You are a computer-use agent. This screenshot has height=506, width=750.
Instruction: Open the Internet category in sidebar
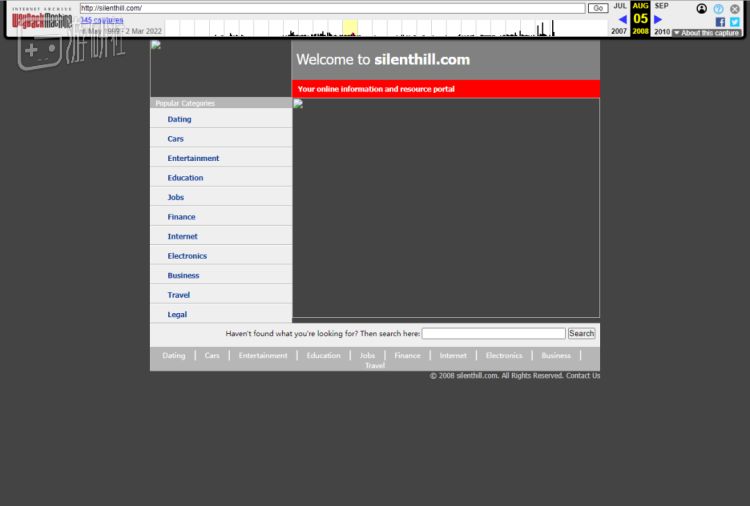click(182, 236)
